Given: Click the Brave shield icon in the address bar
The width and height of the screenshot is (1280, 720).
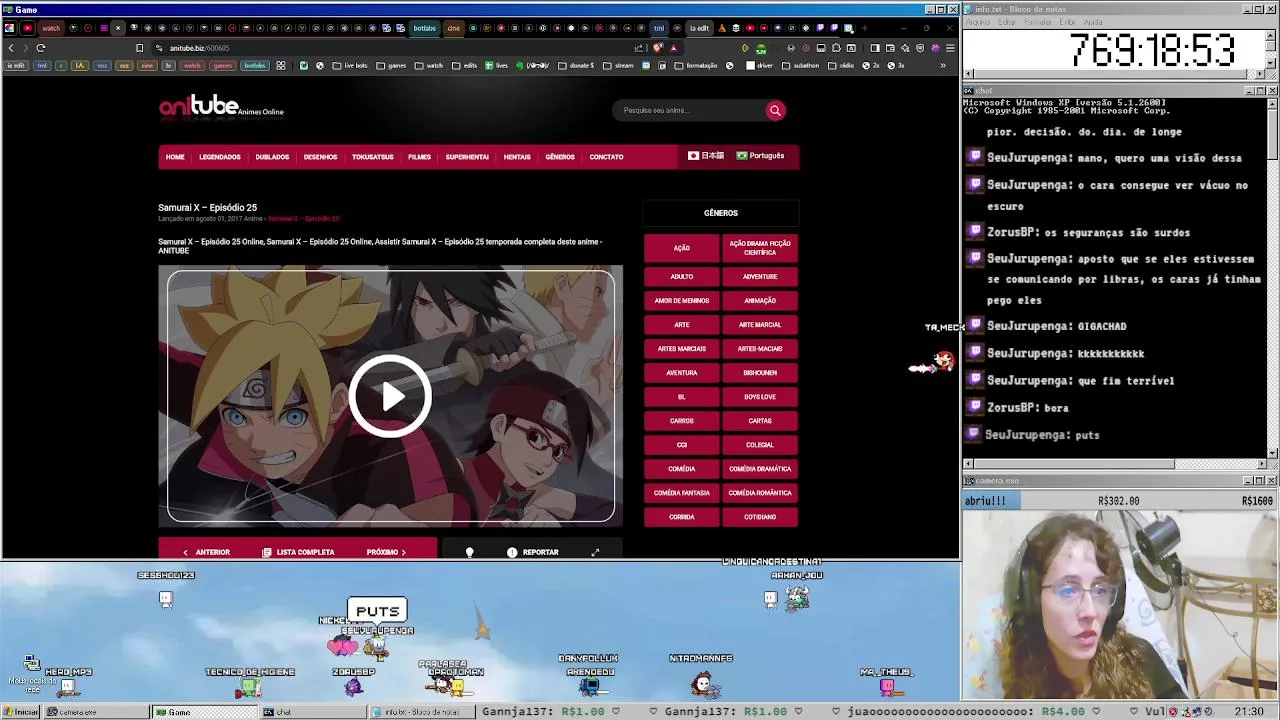Looking at the screenshot, I should tap(658, 48).
